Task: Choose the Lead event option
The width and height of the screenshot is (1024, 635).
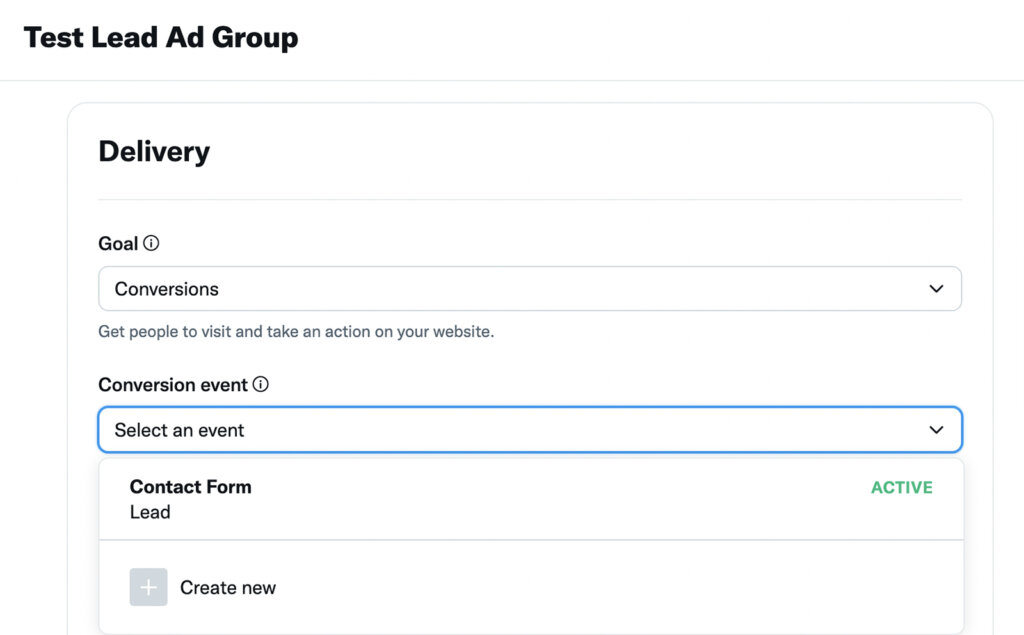Action: point(150,512)
